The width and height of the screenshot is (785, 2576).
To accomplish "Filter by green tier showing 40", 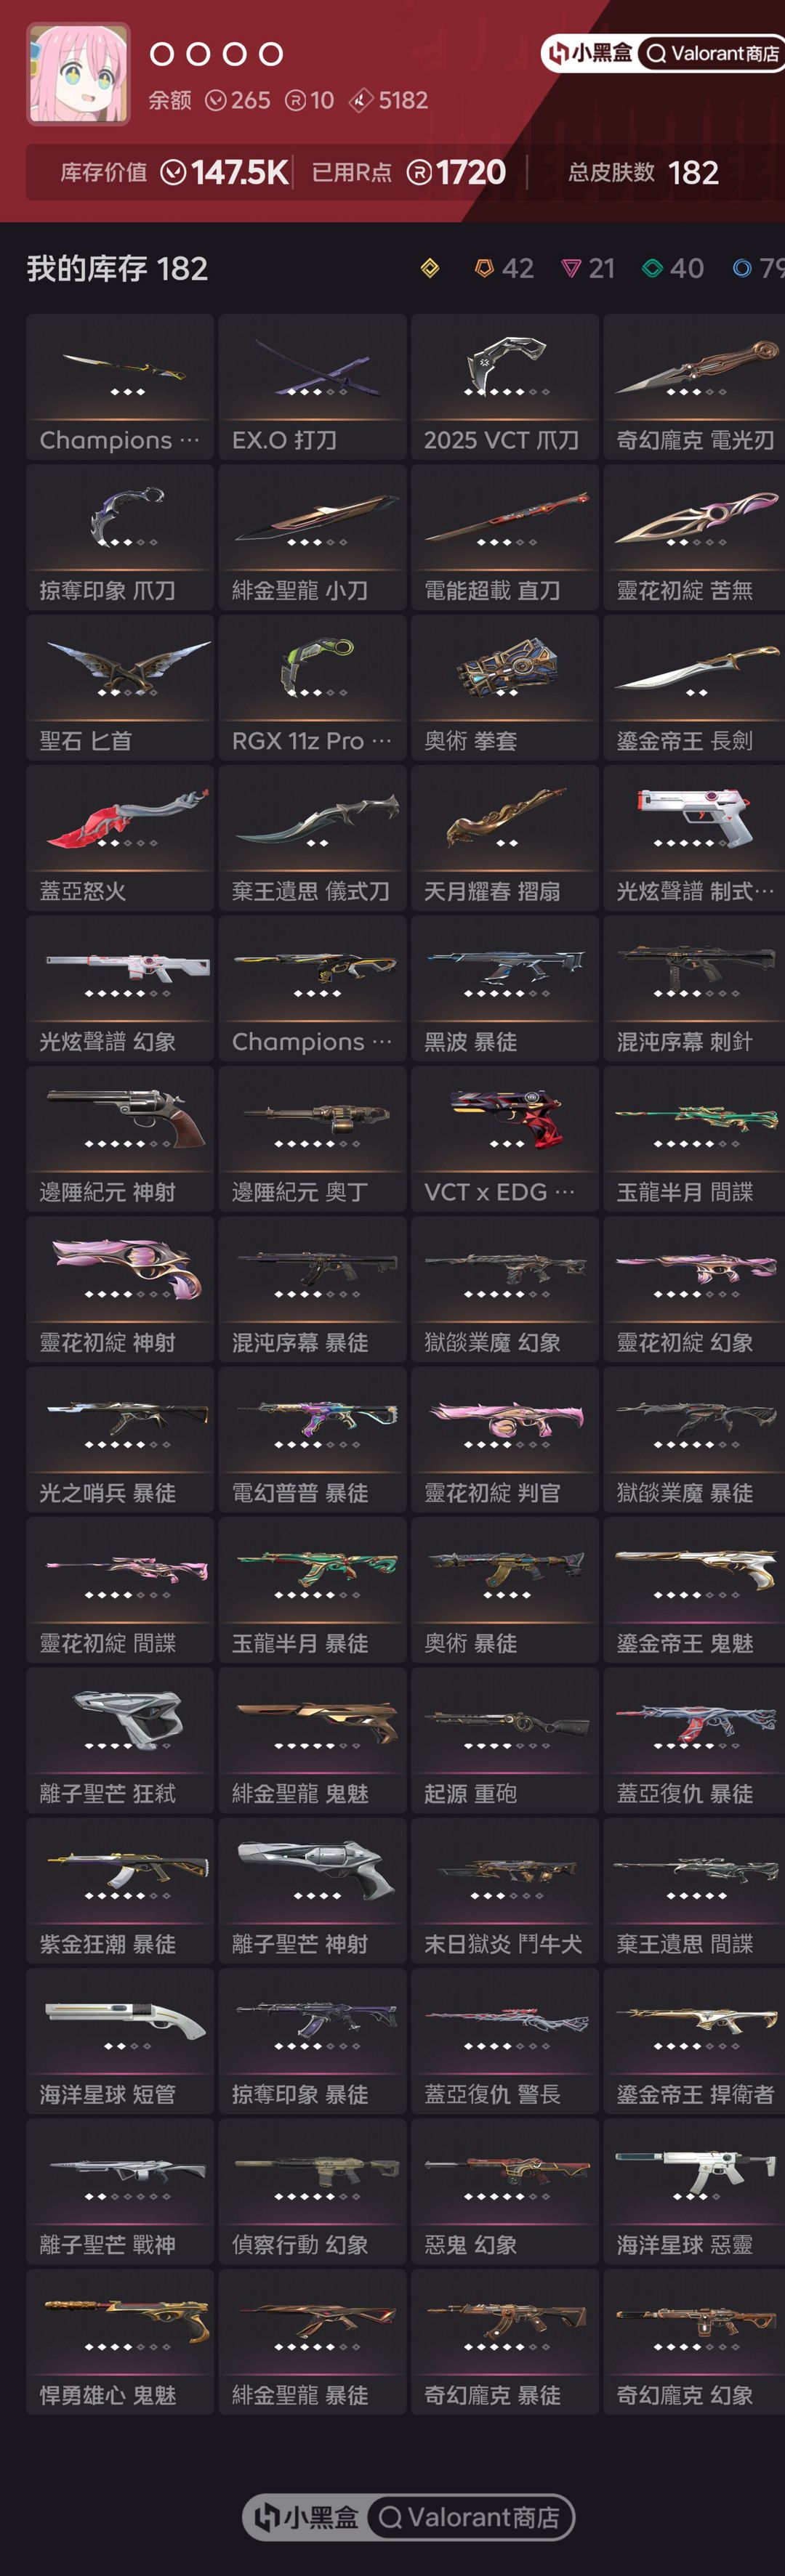I will click(x=672, y=268).
